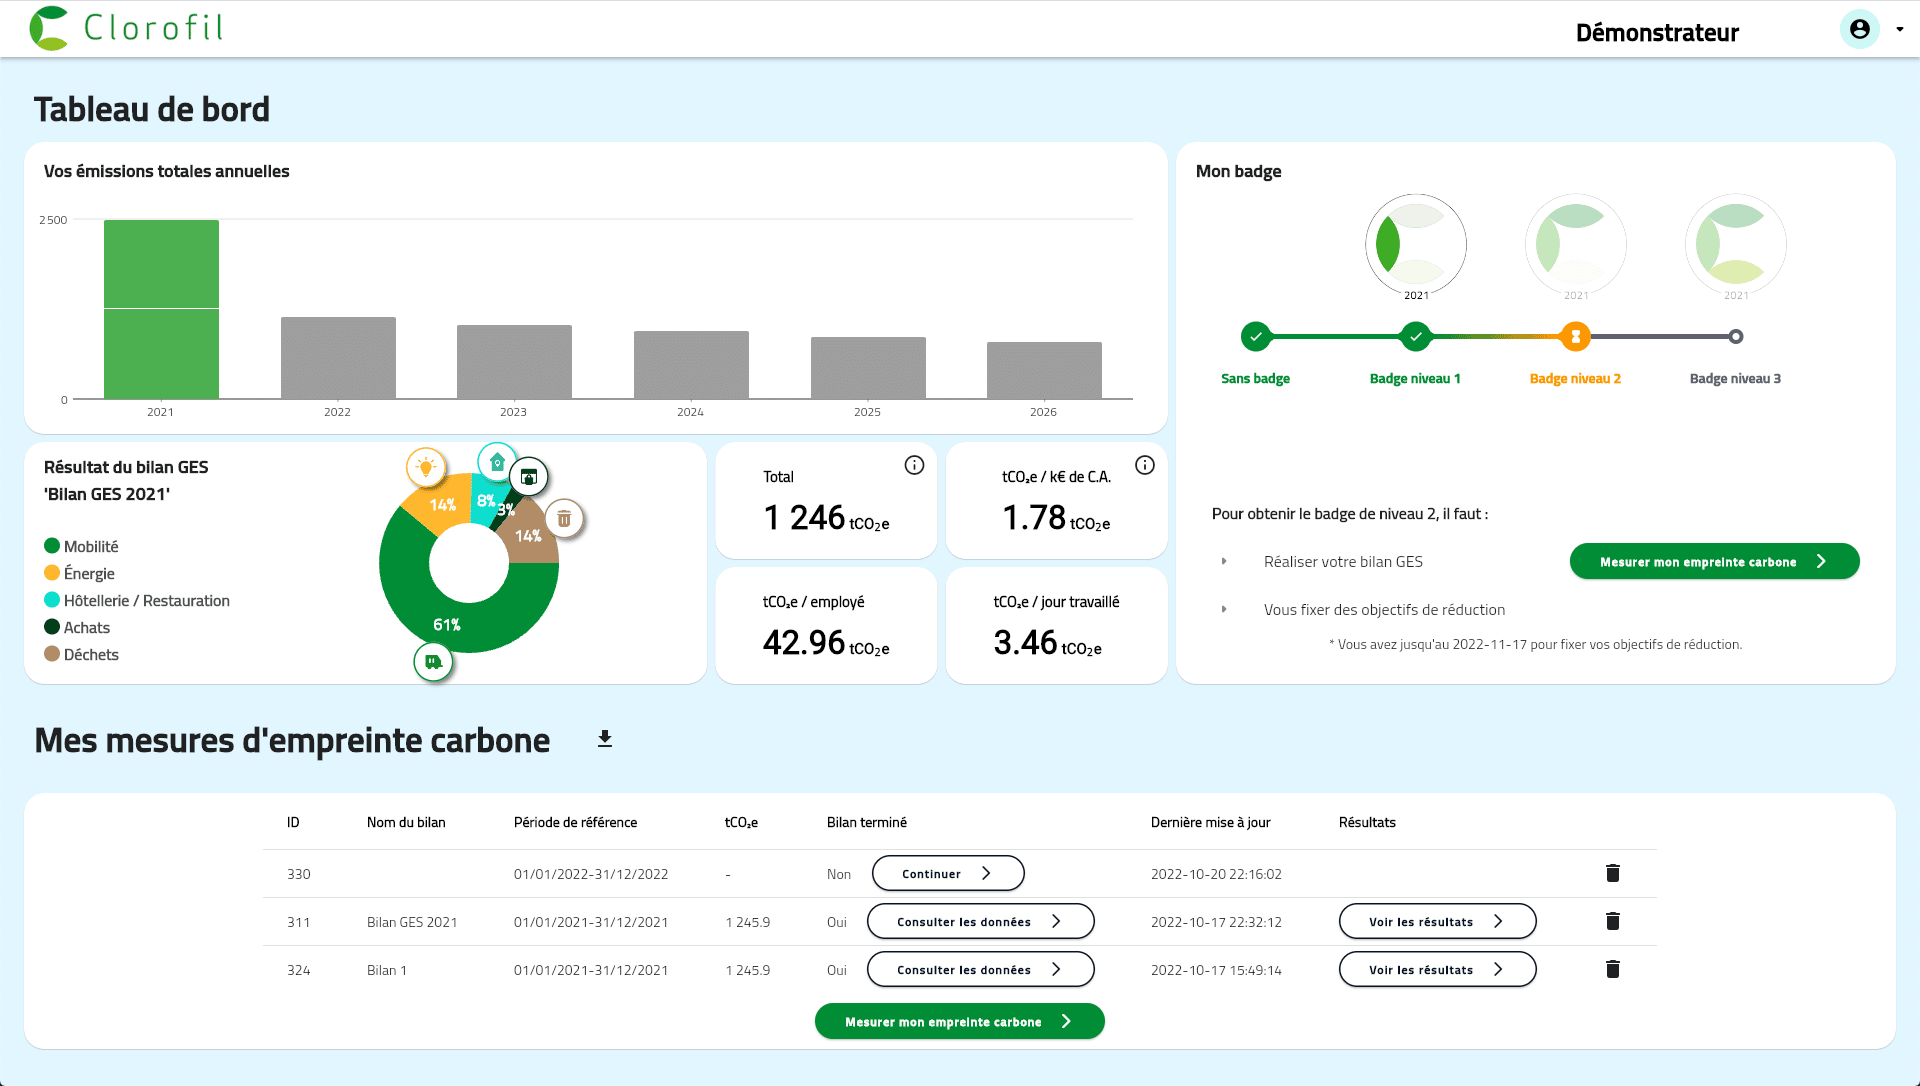Viewport: 1920px width, 1086px height.
Task: Click Voir les résultats for Bilan 1
Action: point(1436,969)
